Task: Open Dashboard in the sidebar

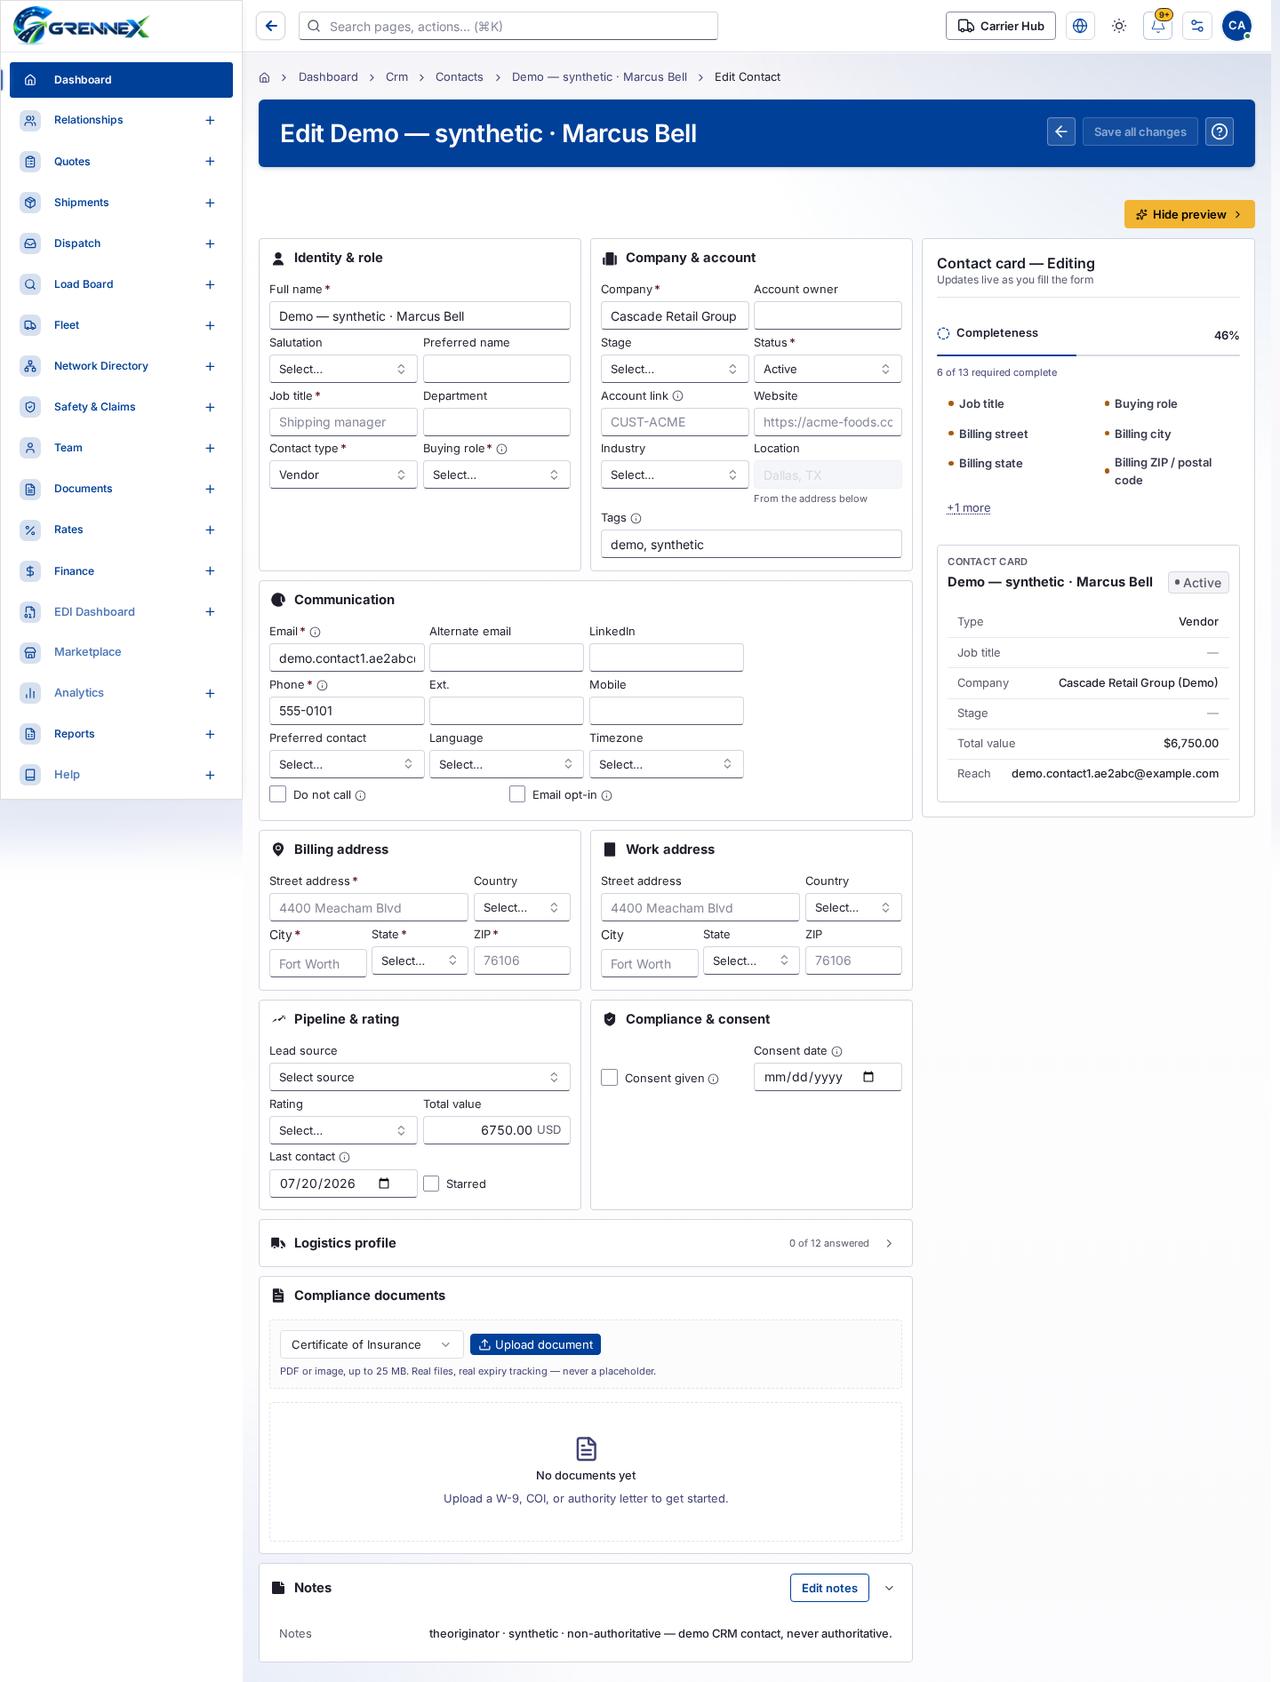Action: click(121, 80)
